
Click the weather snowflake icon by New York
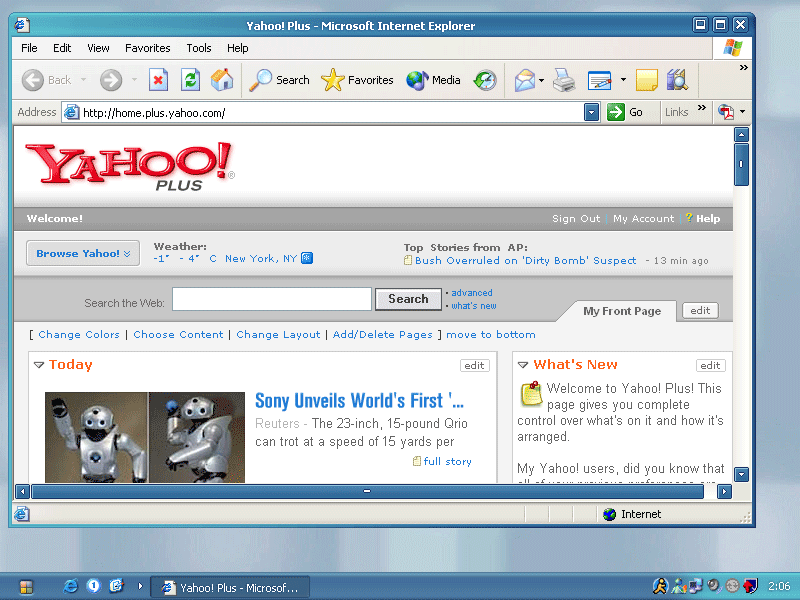click(x=307, y=258)
